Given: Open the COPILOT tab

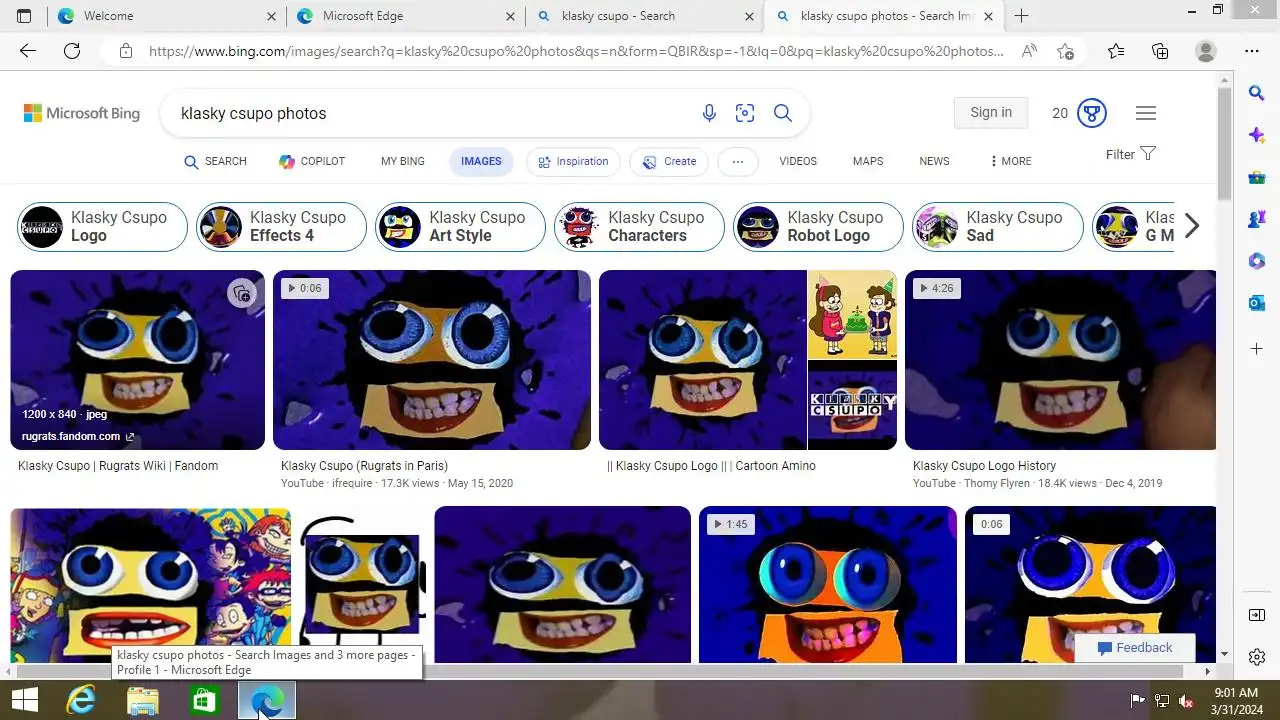Looking at the screenshot, I should pos(312,161).
